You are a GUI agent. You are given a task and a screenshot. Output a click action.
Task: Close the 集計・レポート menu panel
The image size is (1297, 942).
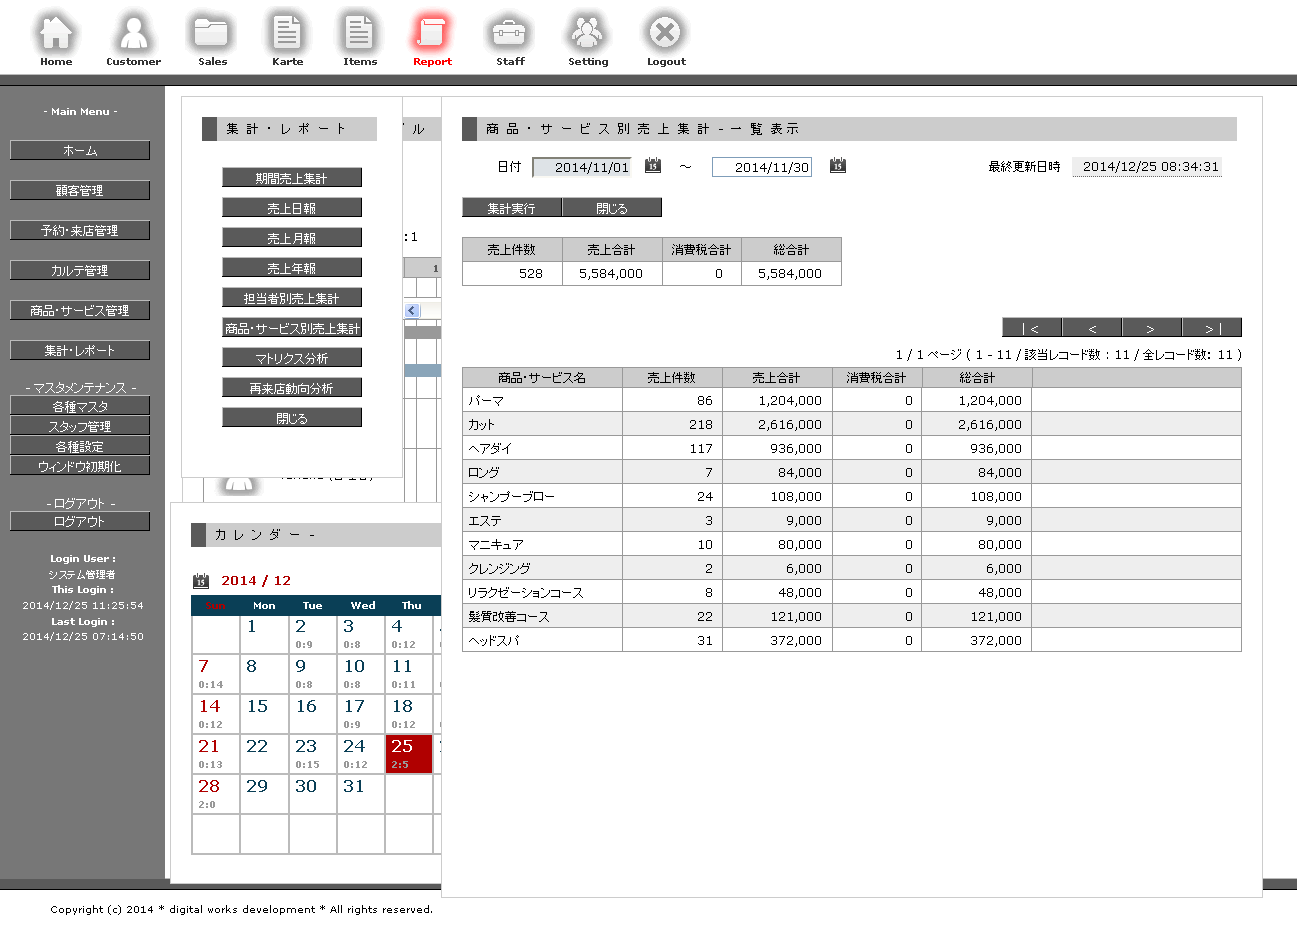point(292,418)
